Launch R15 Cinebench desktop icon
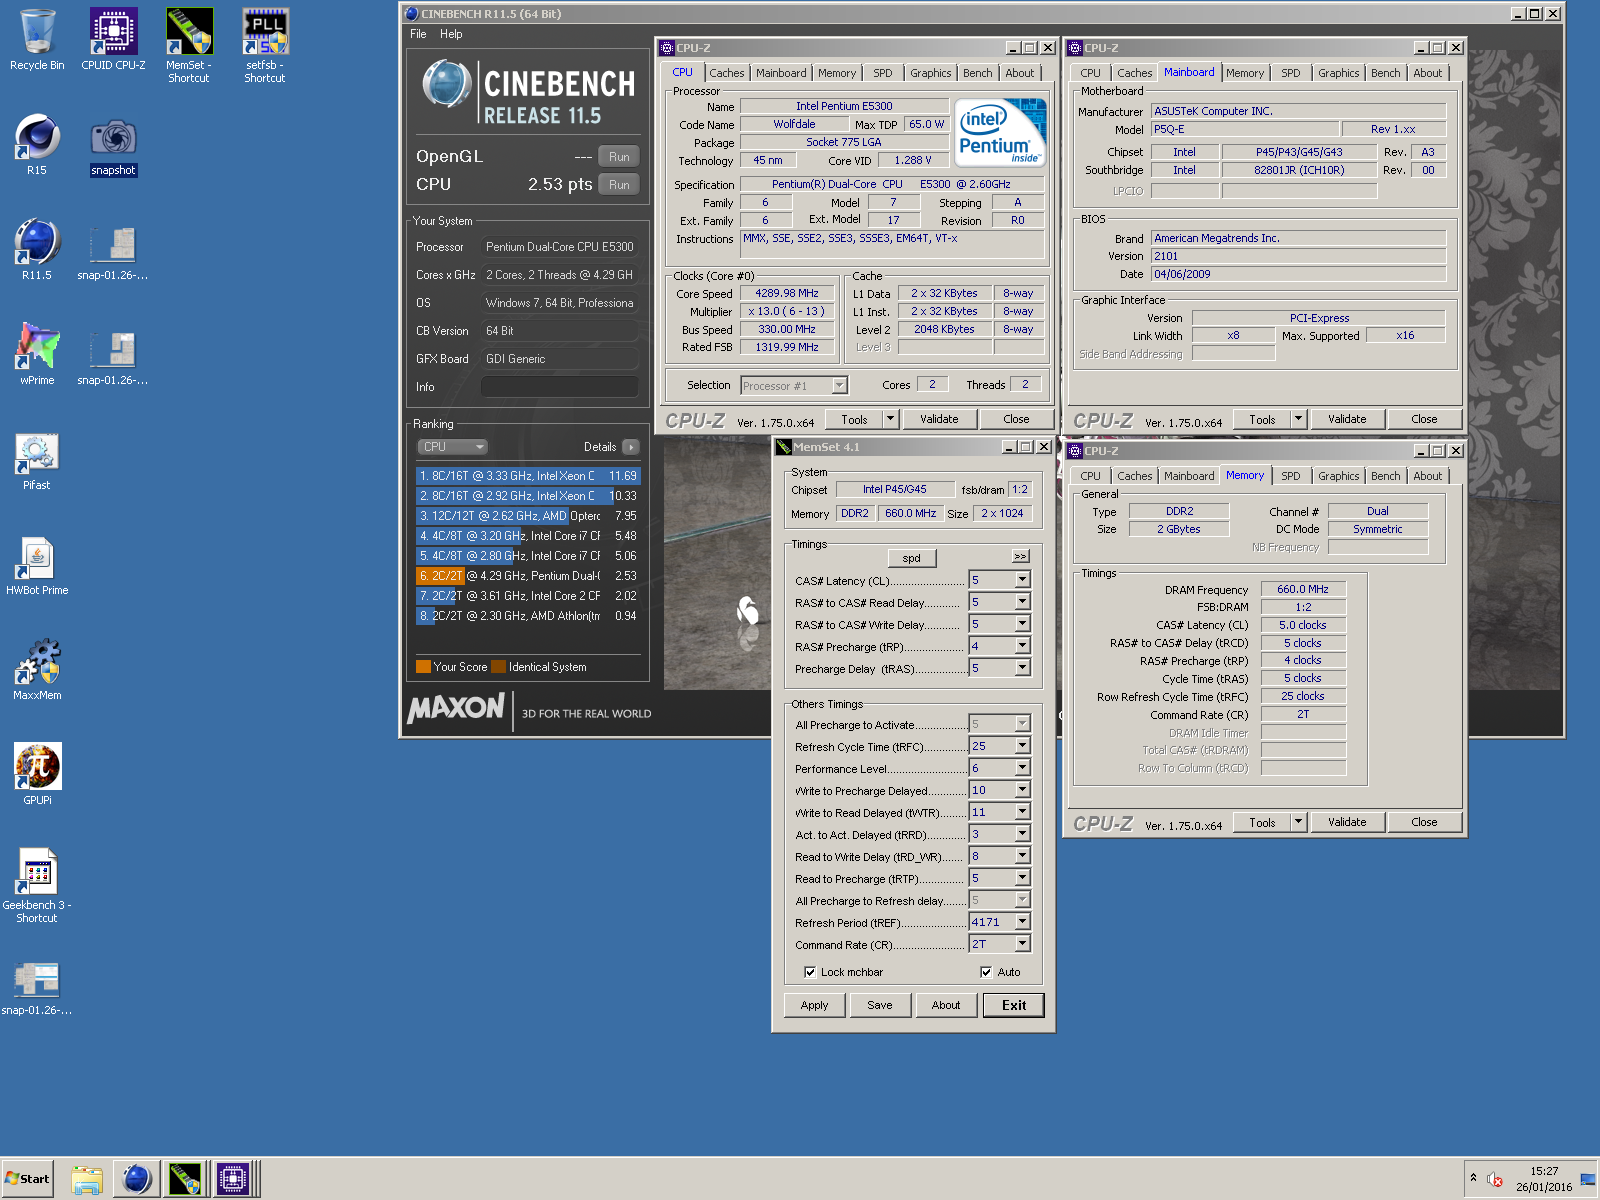Screen dimensions: 1600x1200 pos(37,145)
